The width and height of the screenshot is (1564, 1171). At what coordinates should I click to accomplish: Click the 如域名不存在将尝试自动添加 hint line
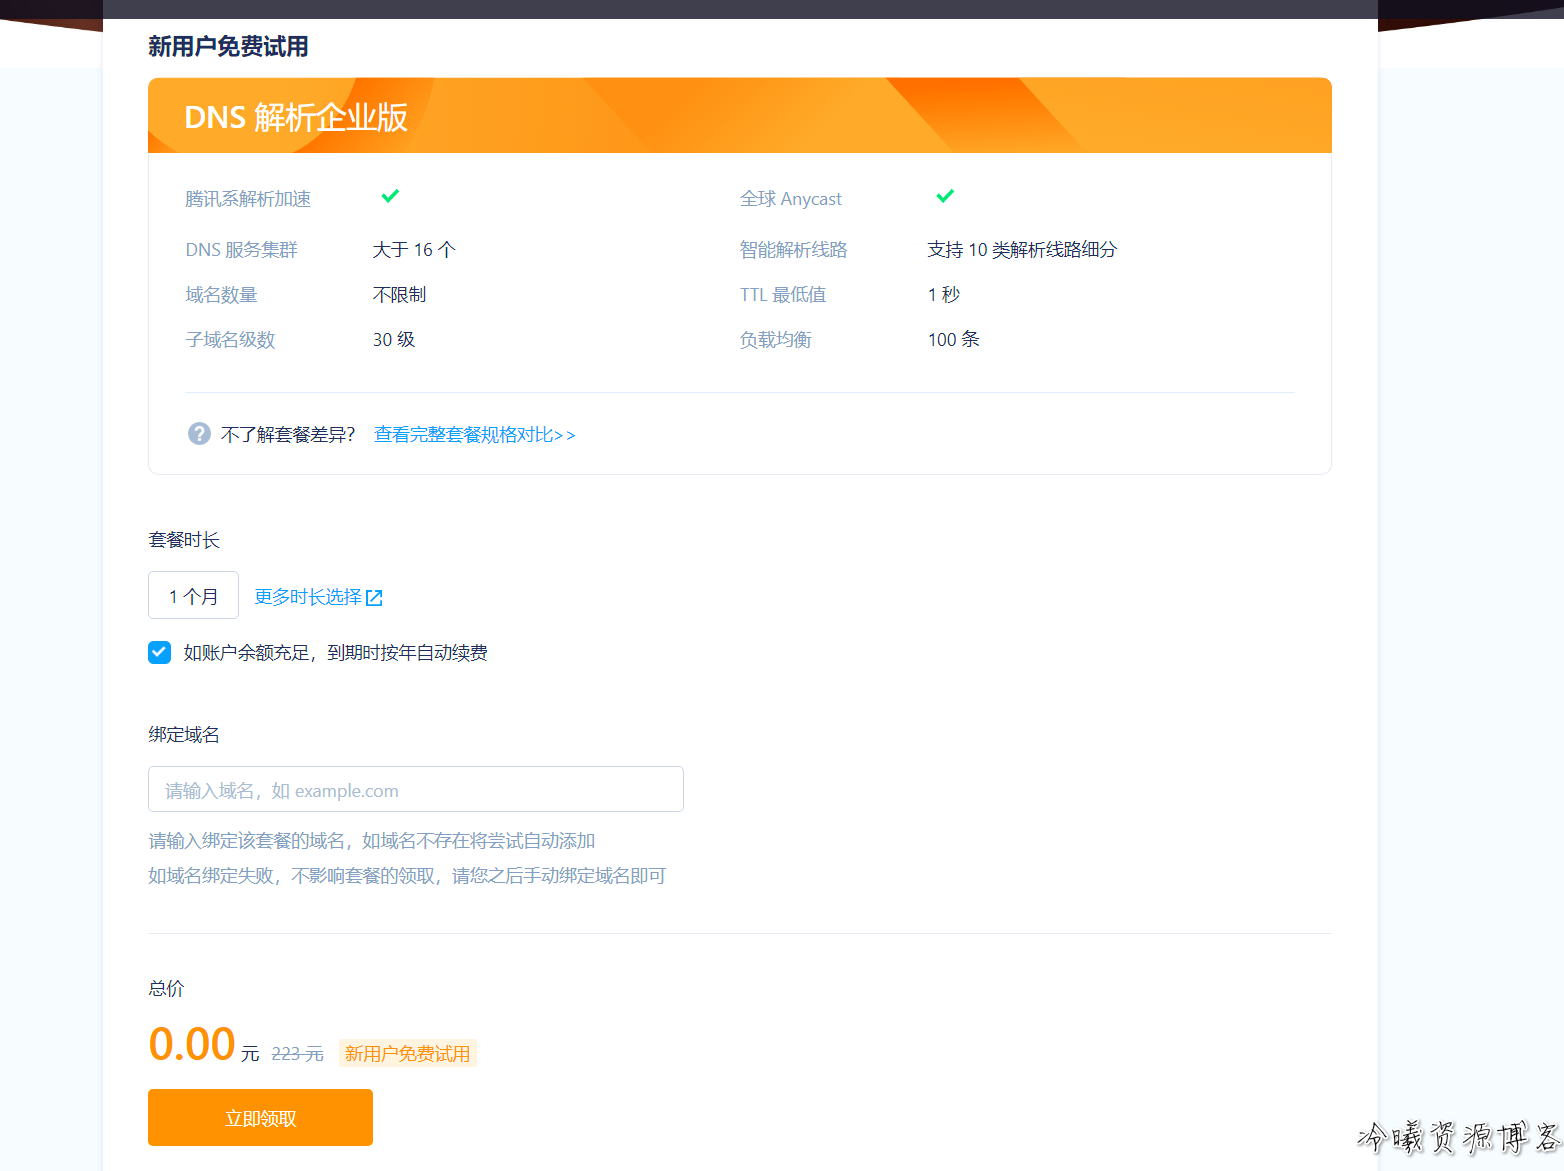(x=372, y=841)
